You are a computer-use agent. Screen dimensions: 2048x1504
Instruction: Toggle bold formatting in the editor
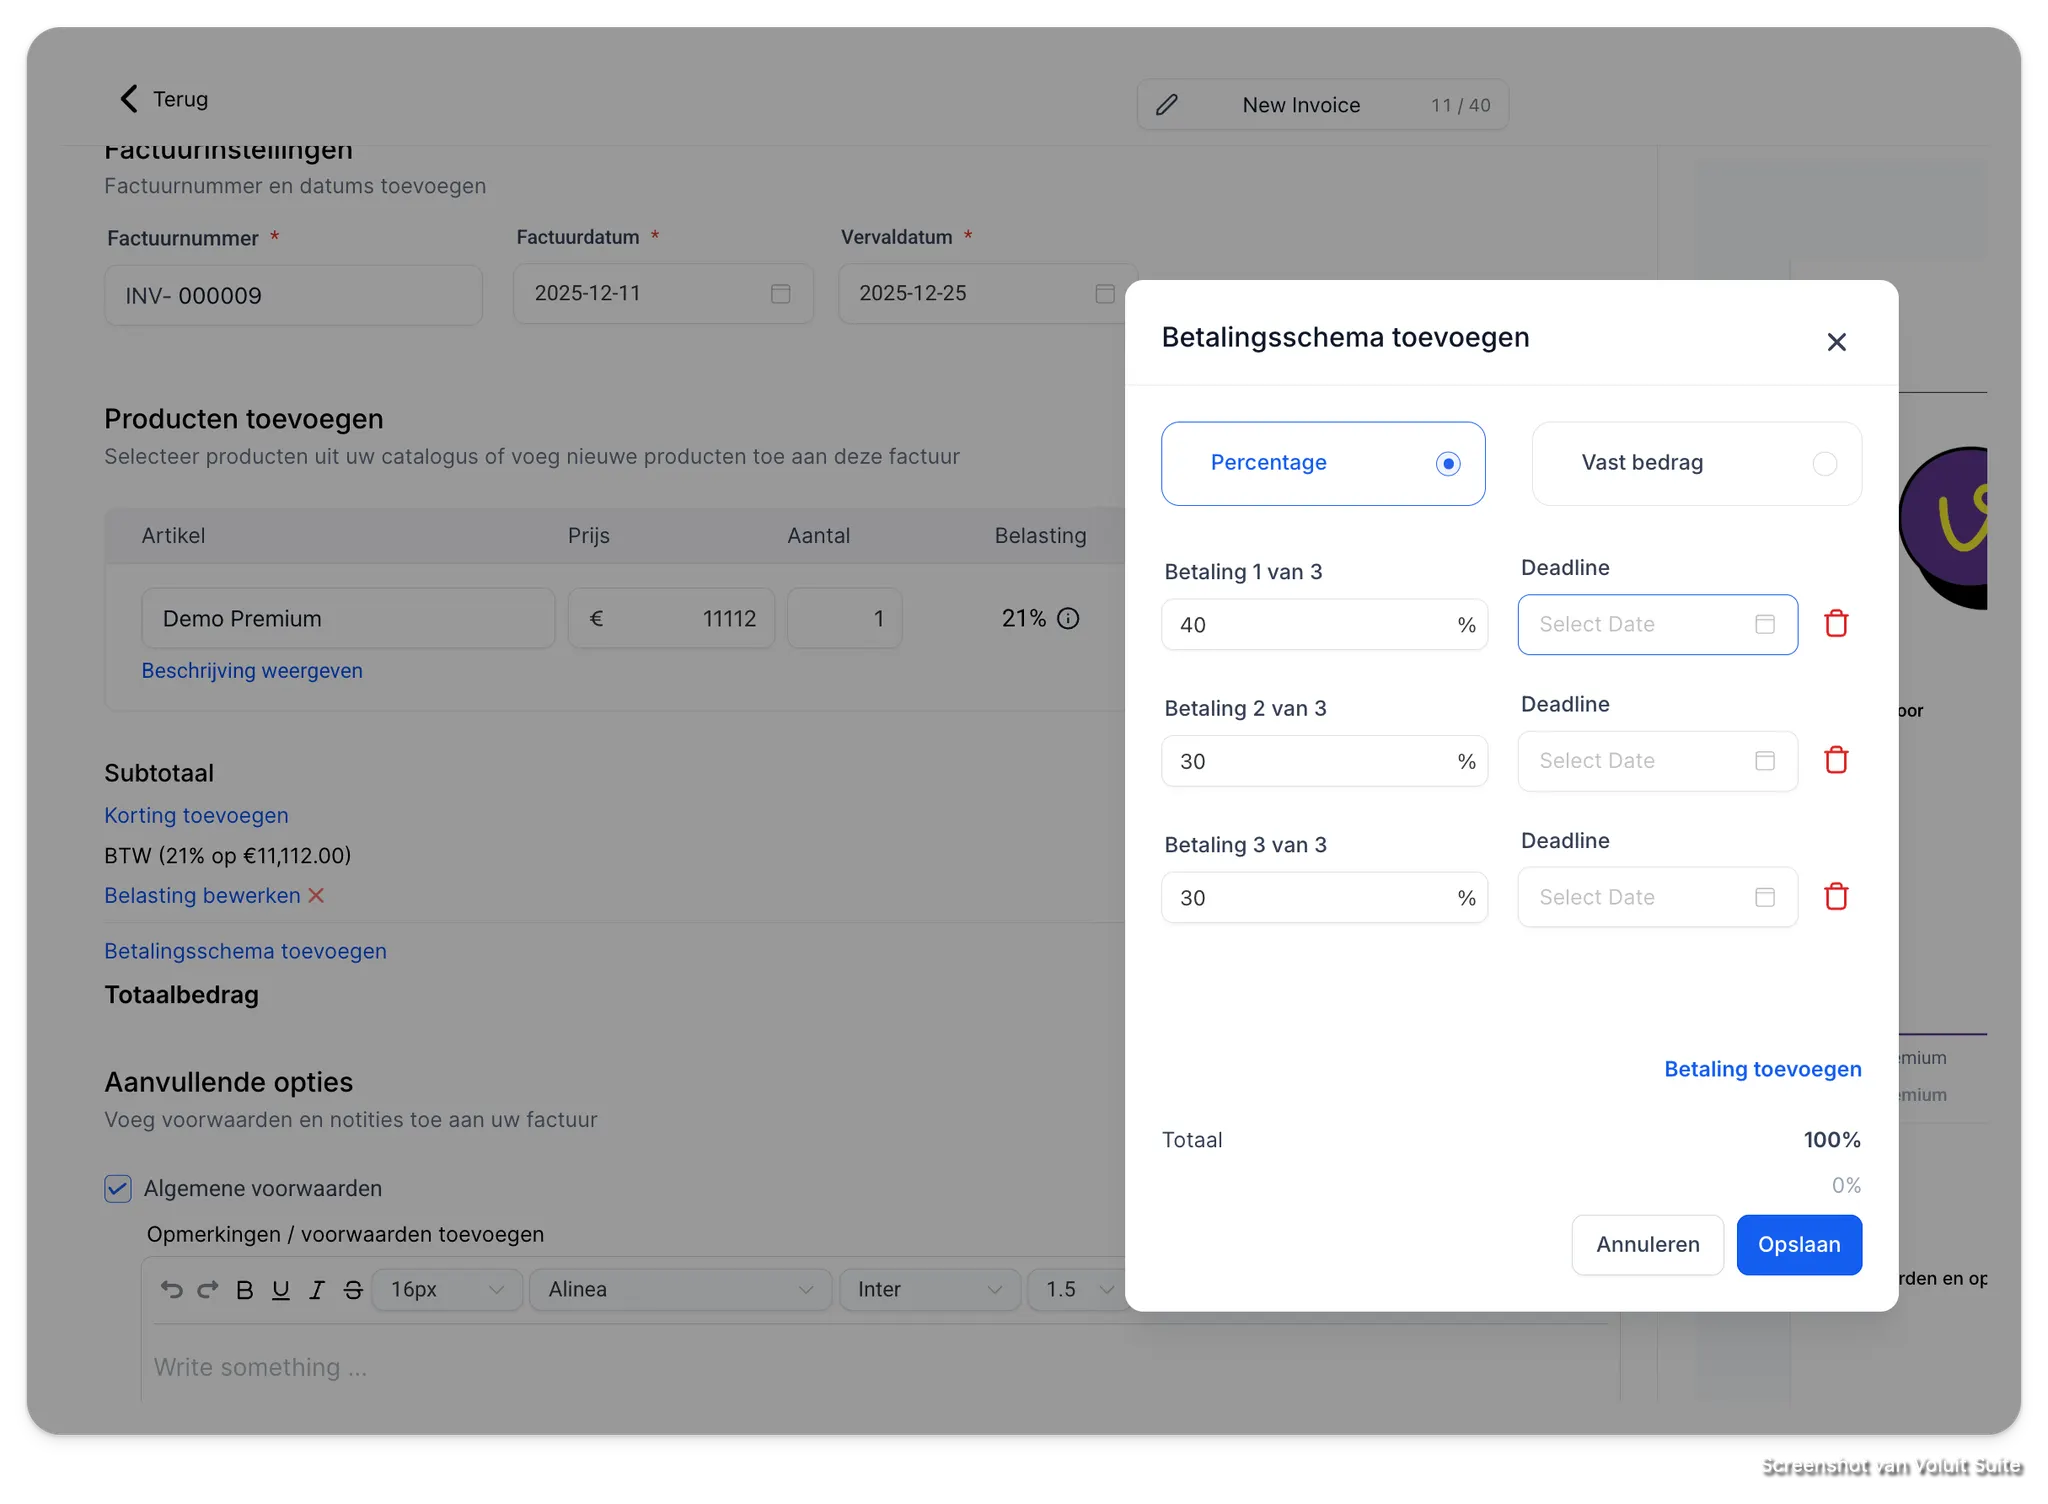point(244,1290)
